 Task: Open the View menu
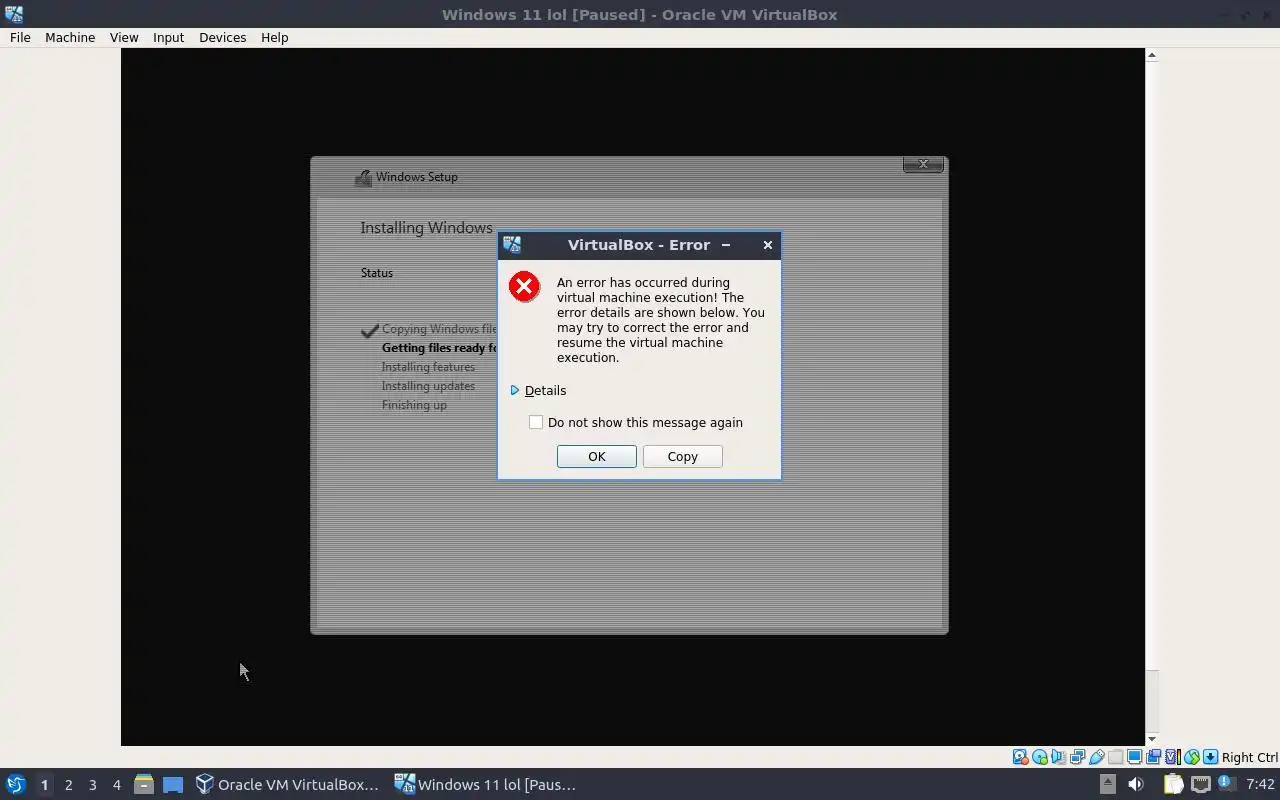point(124,37)
